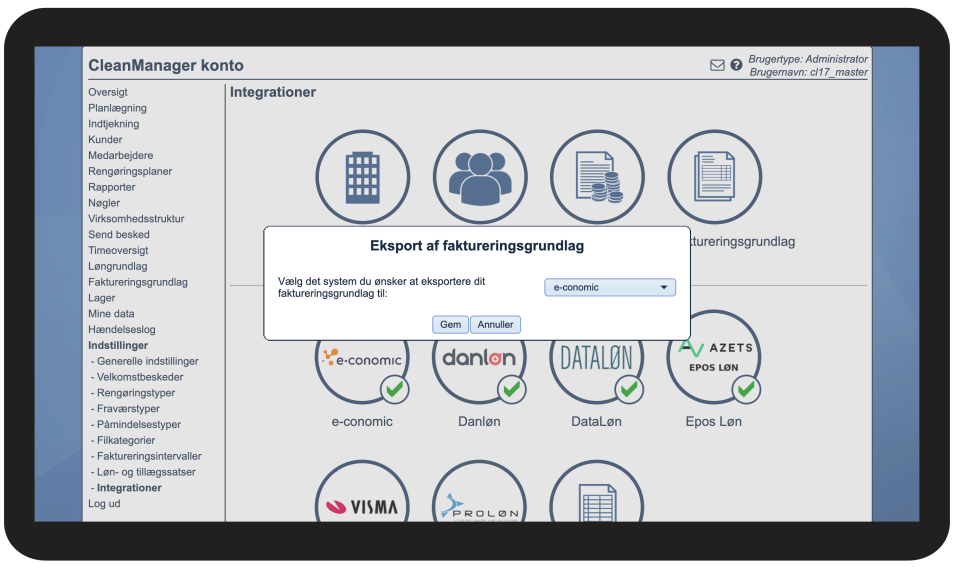Click the Gem button

point(450,324)
